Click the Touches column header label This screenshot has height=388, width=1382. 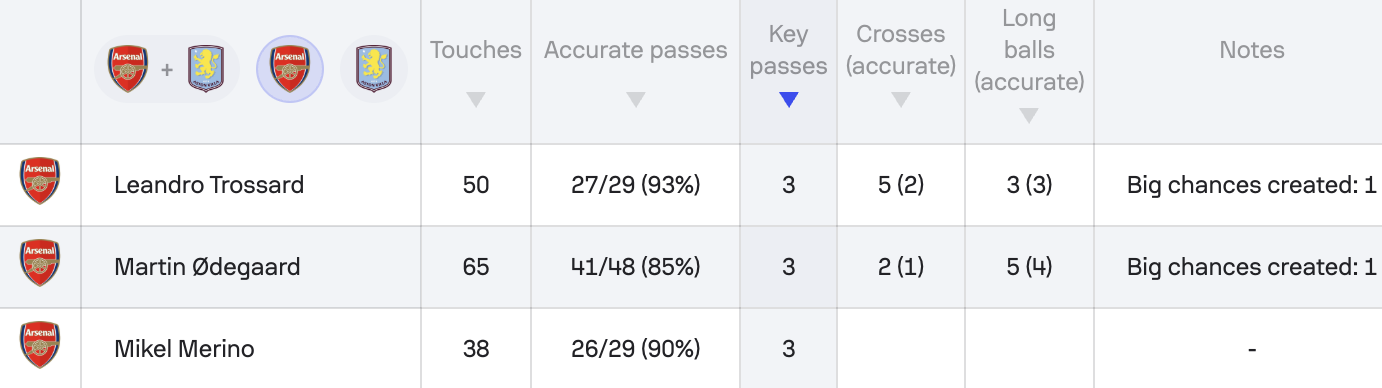tap(476, 50)
